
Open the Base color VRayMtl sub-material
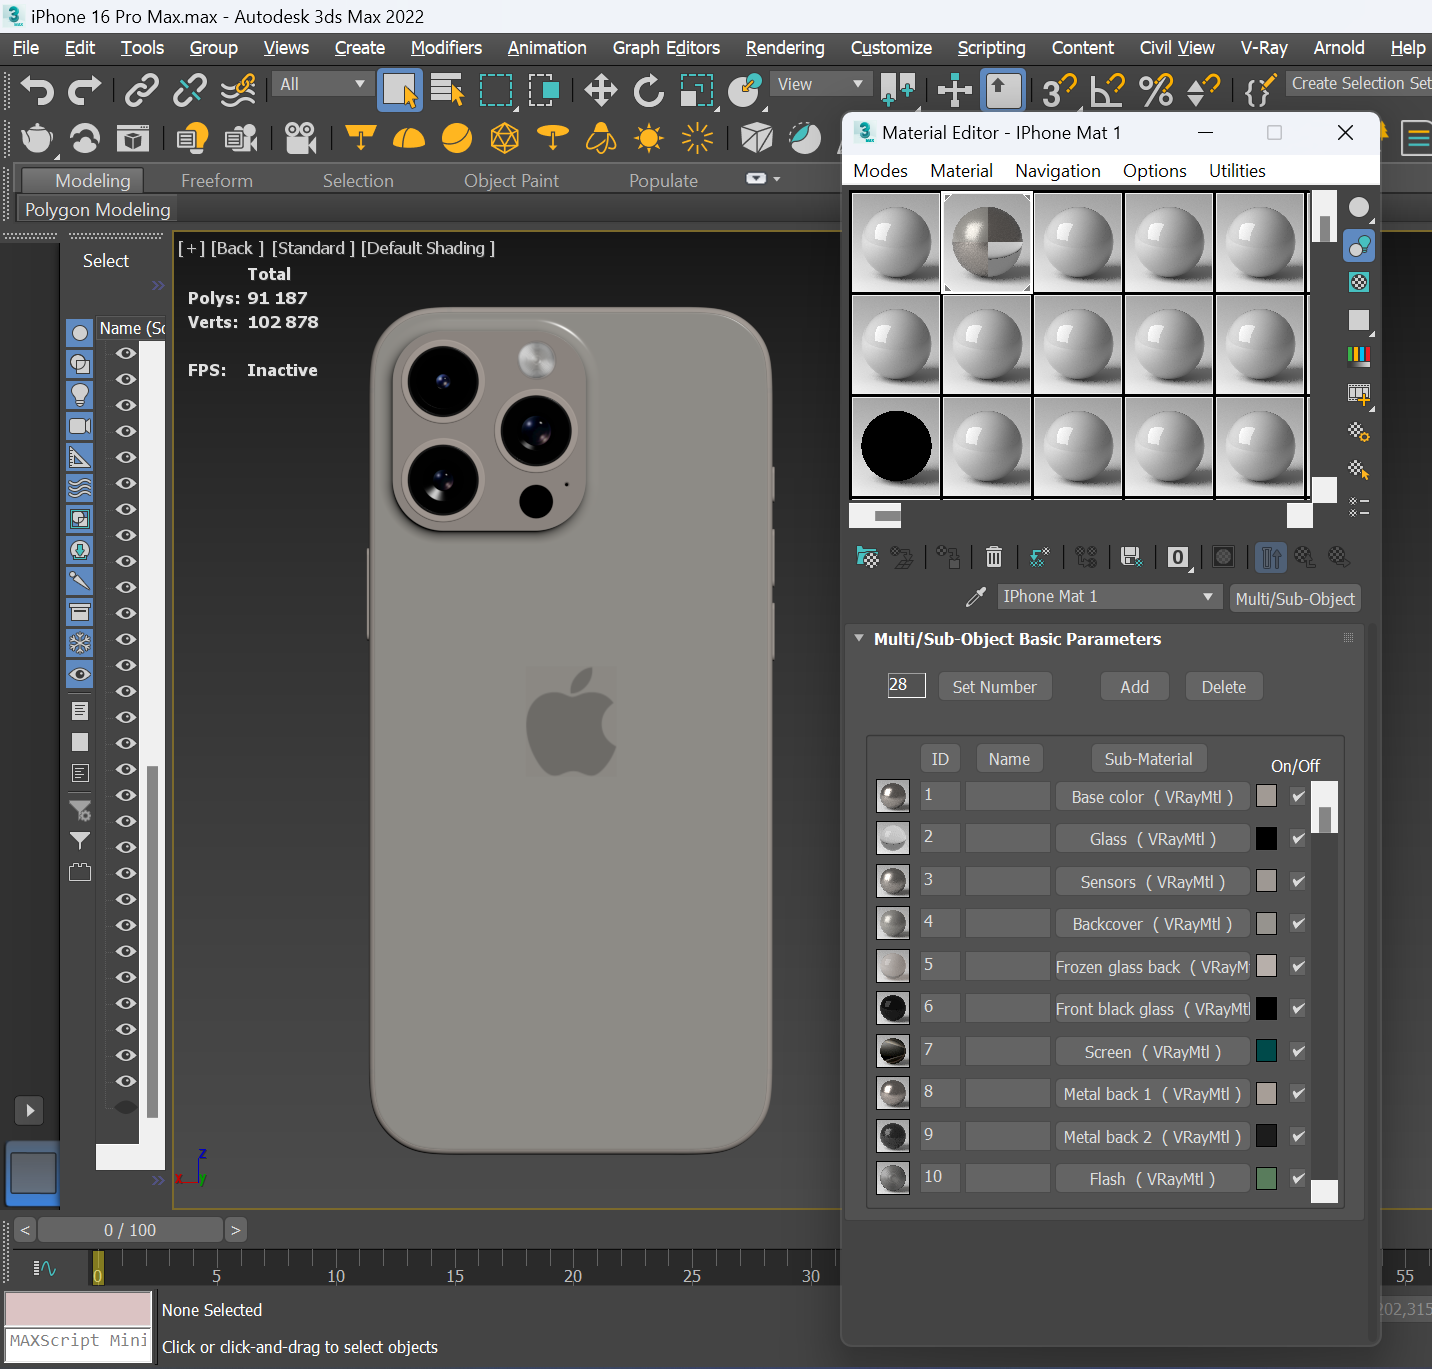click(x=1151, y=797)
